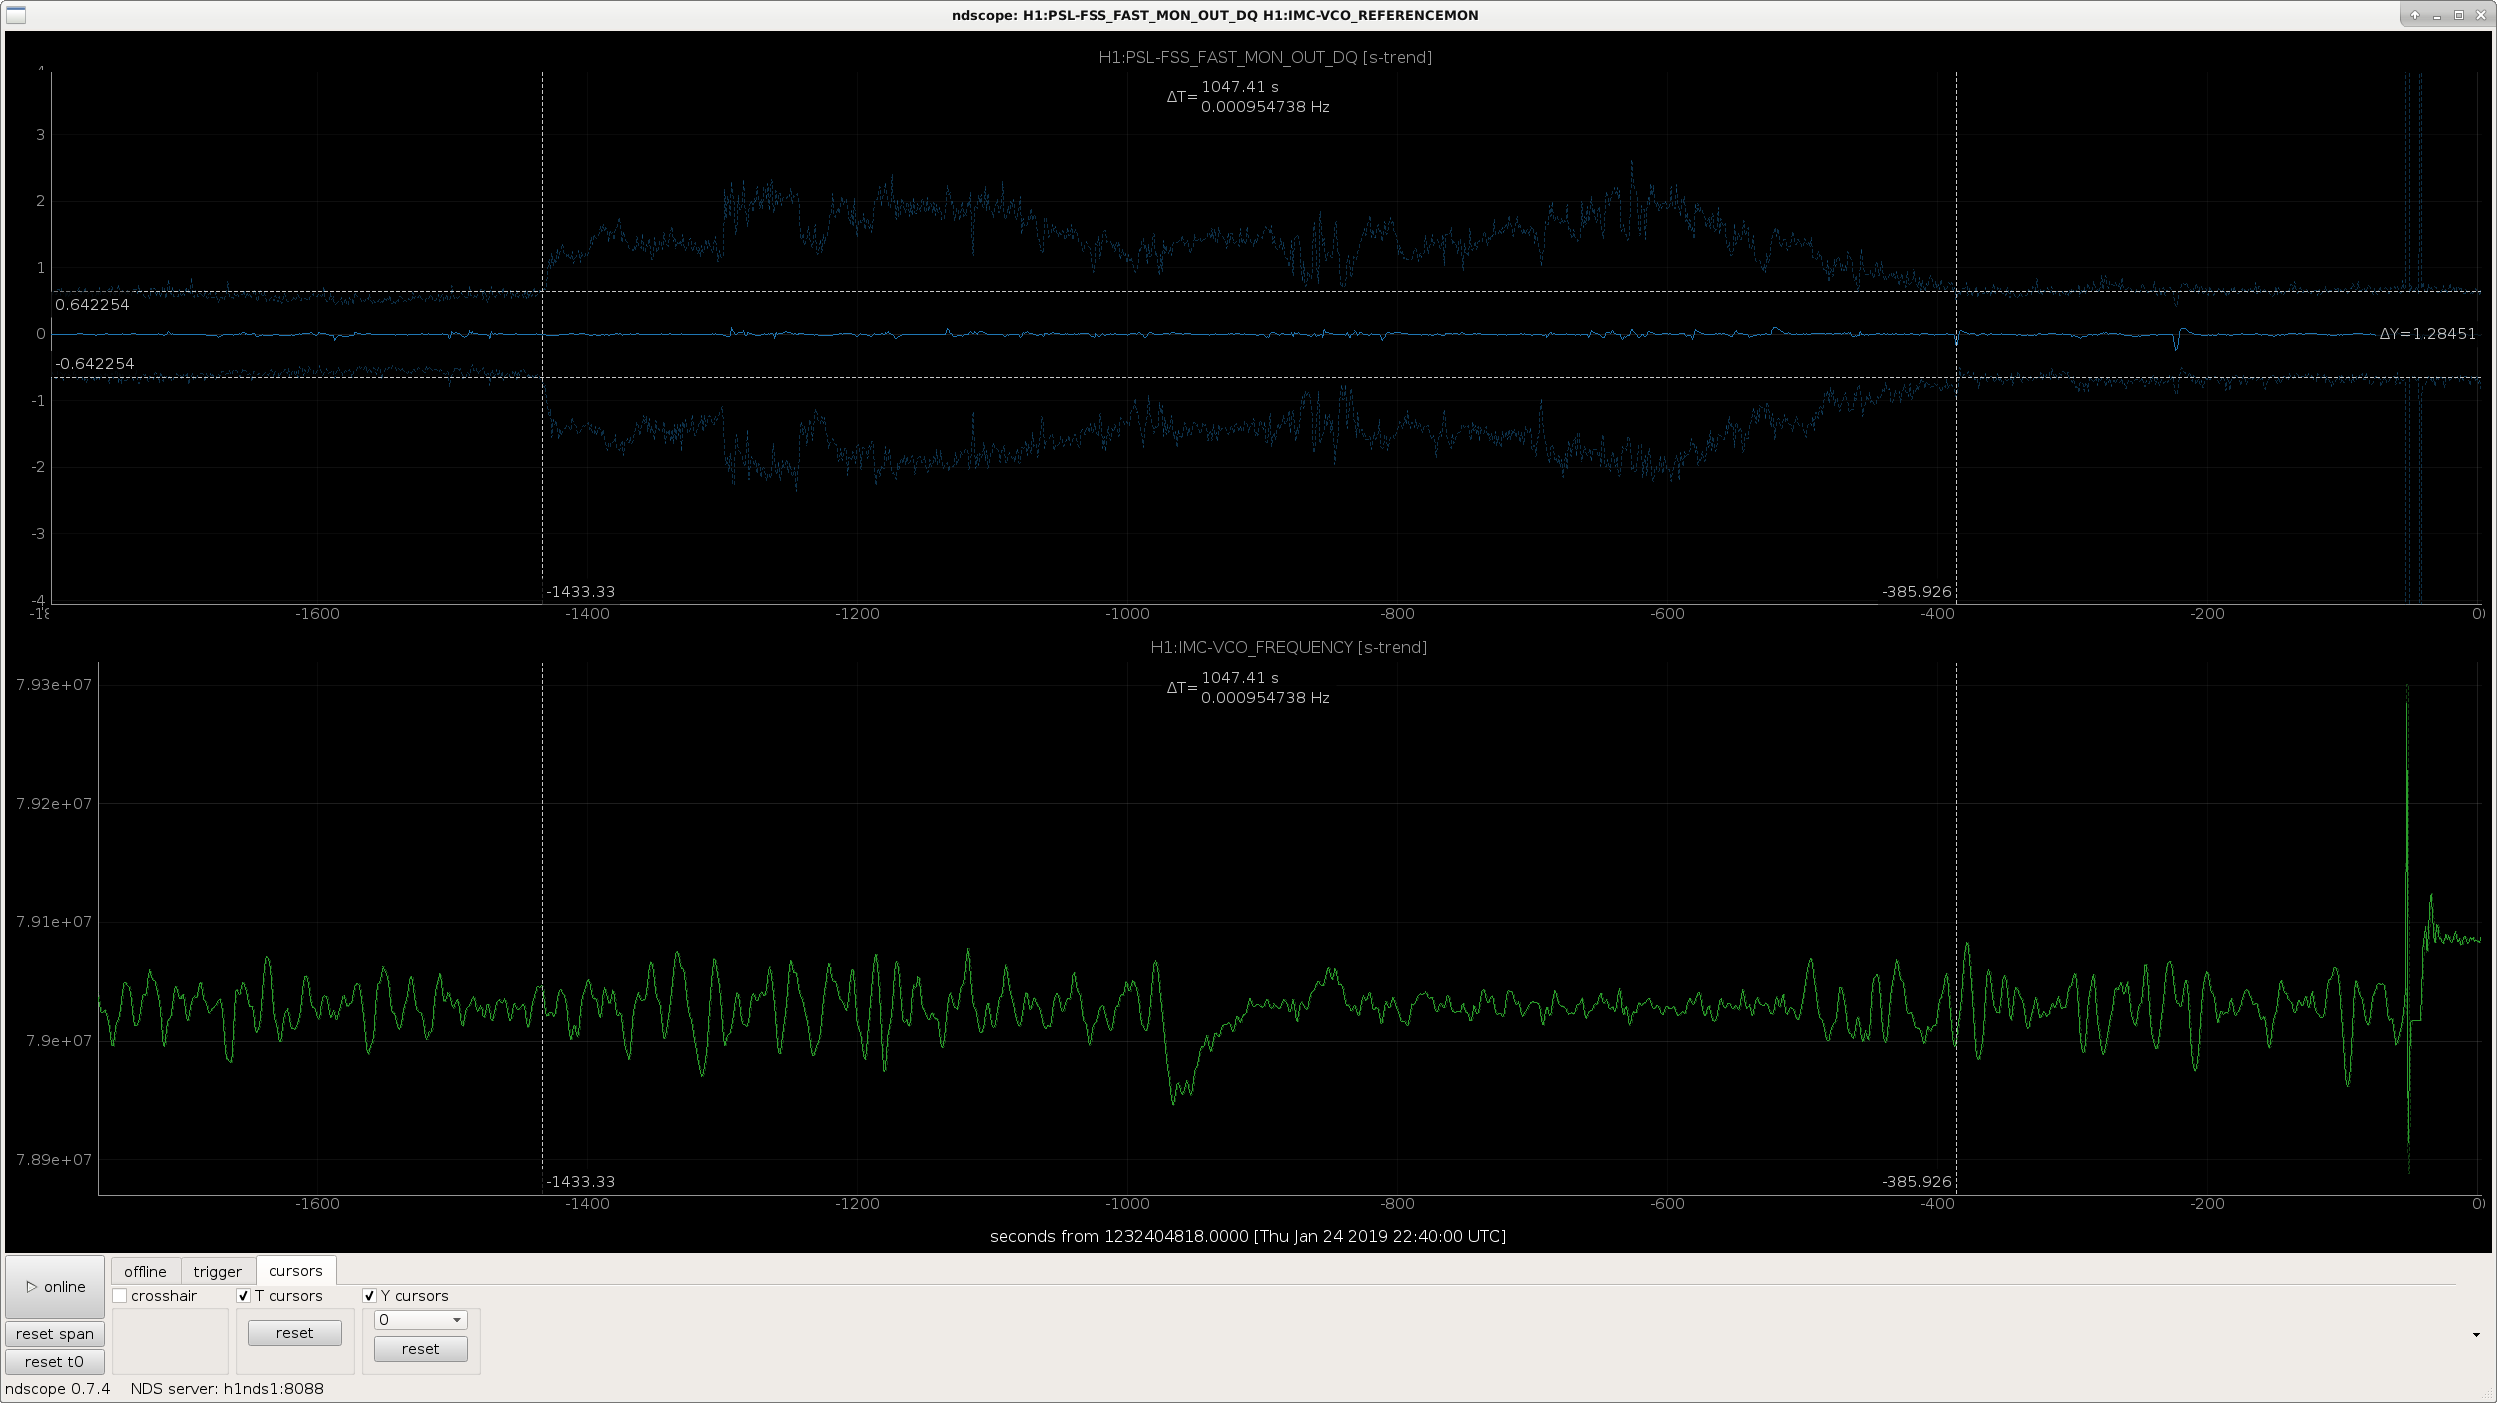Enable the crosshair checkbox
The width and height of the screenshot is (2497, 1403).
(120, 1296)
